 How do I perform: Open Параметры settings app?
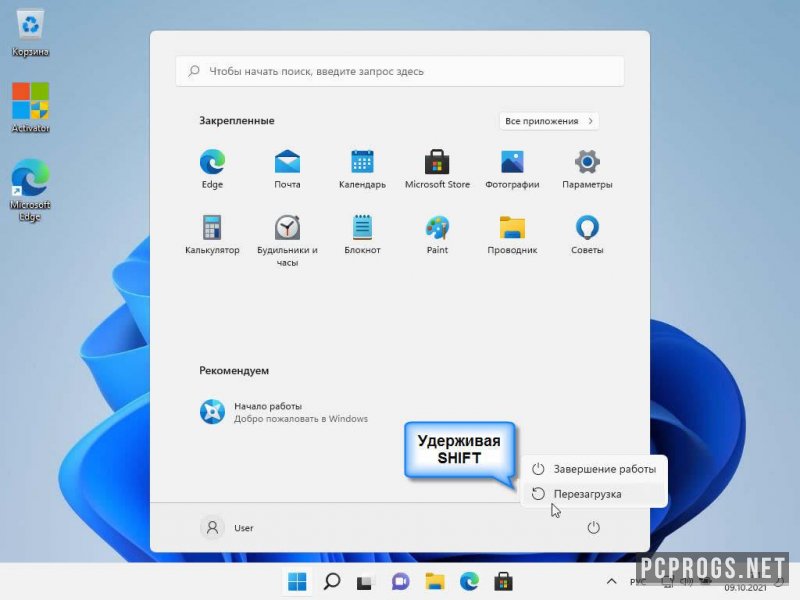[587, 169]
